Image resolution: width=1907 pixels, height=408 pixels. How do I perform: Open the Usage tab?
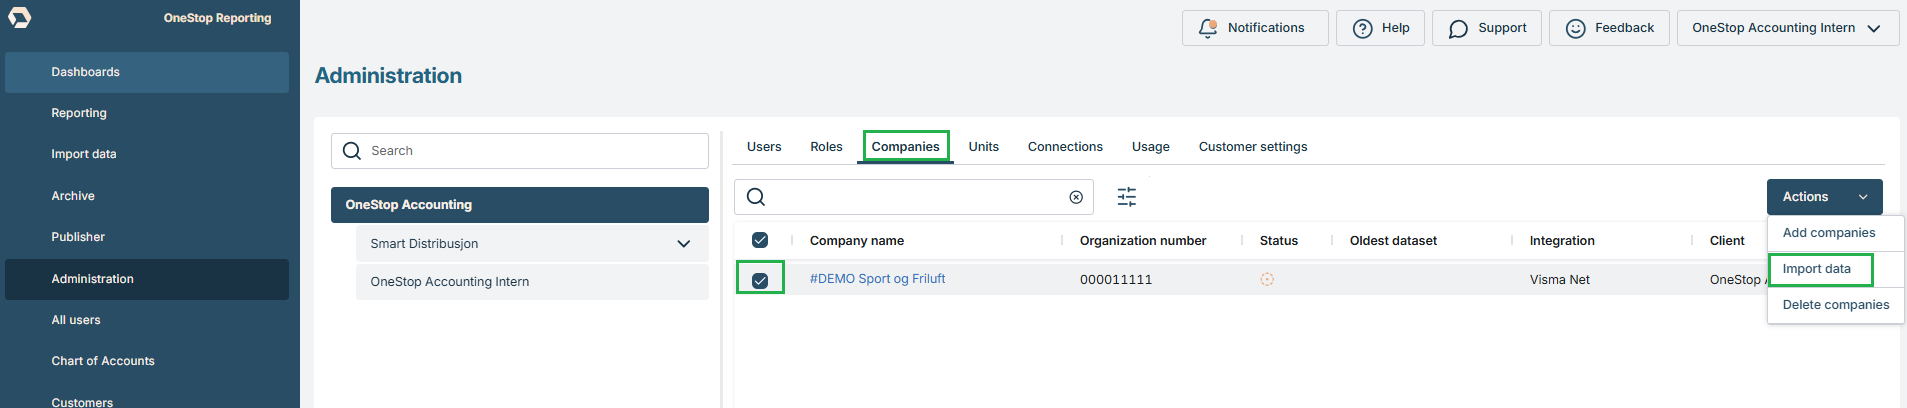[x=1150, y=147]
